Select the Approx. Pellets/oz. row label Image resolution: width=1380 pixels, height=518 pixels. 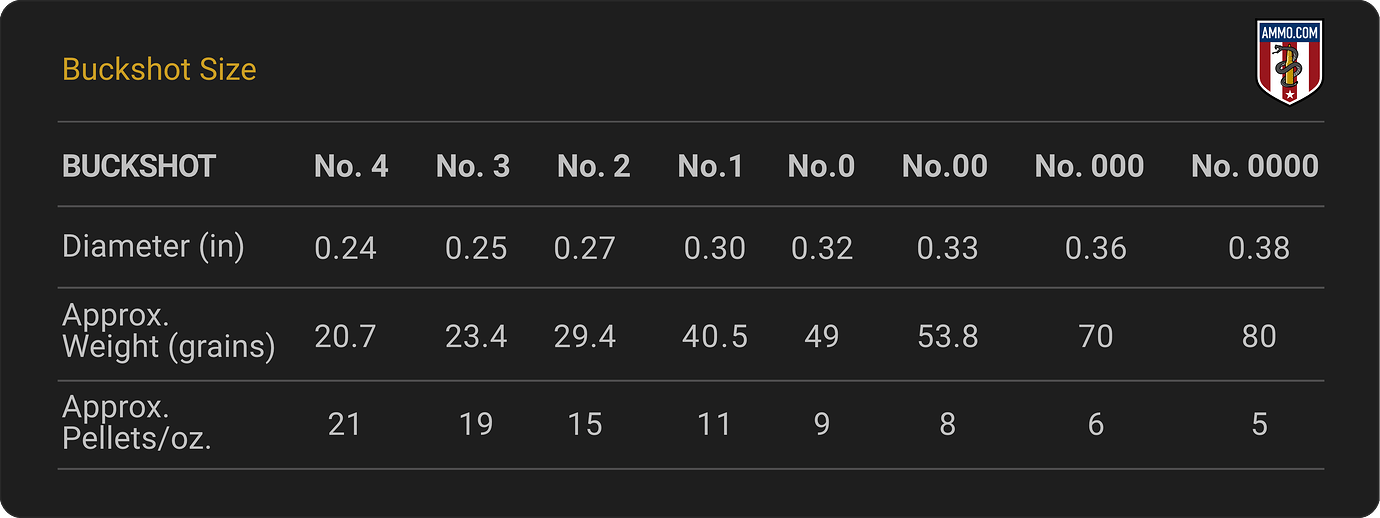(x=137, y=424)
